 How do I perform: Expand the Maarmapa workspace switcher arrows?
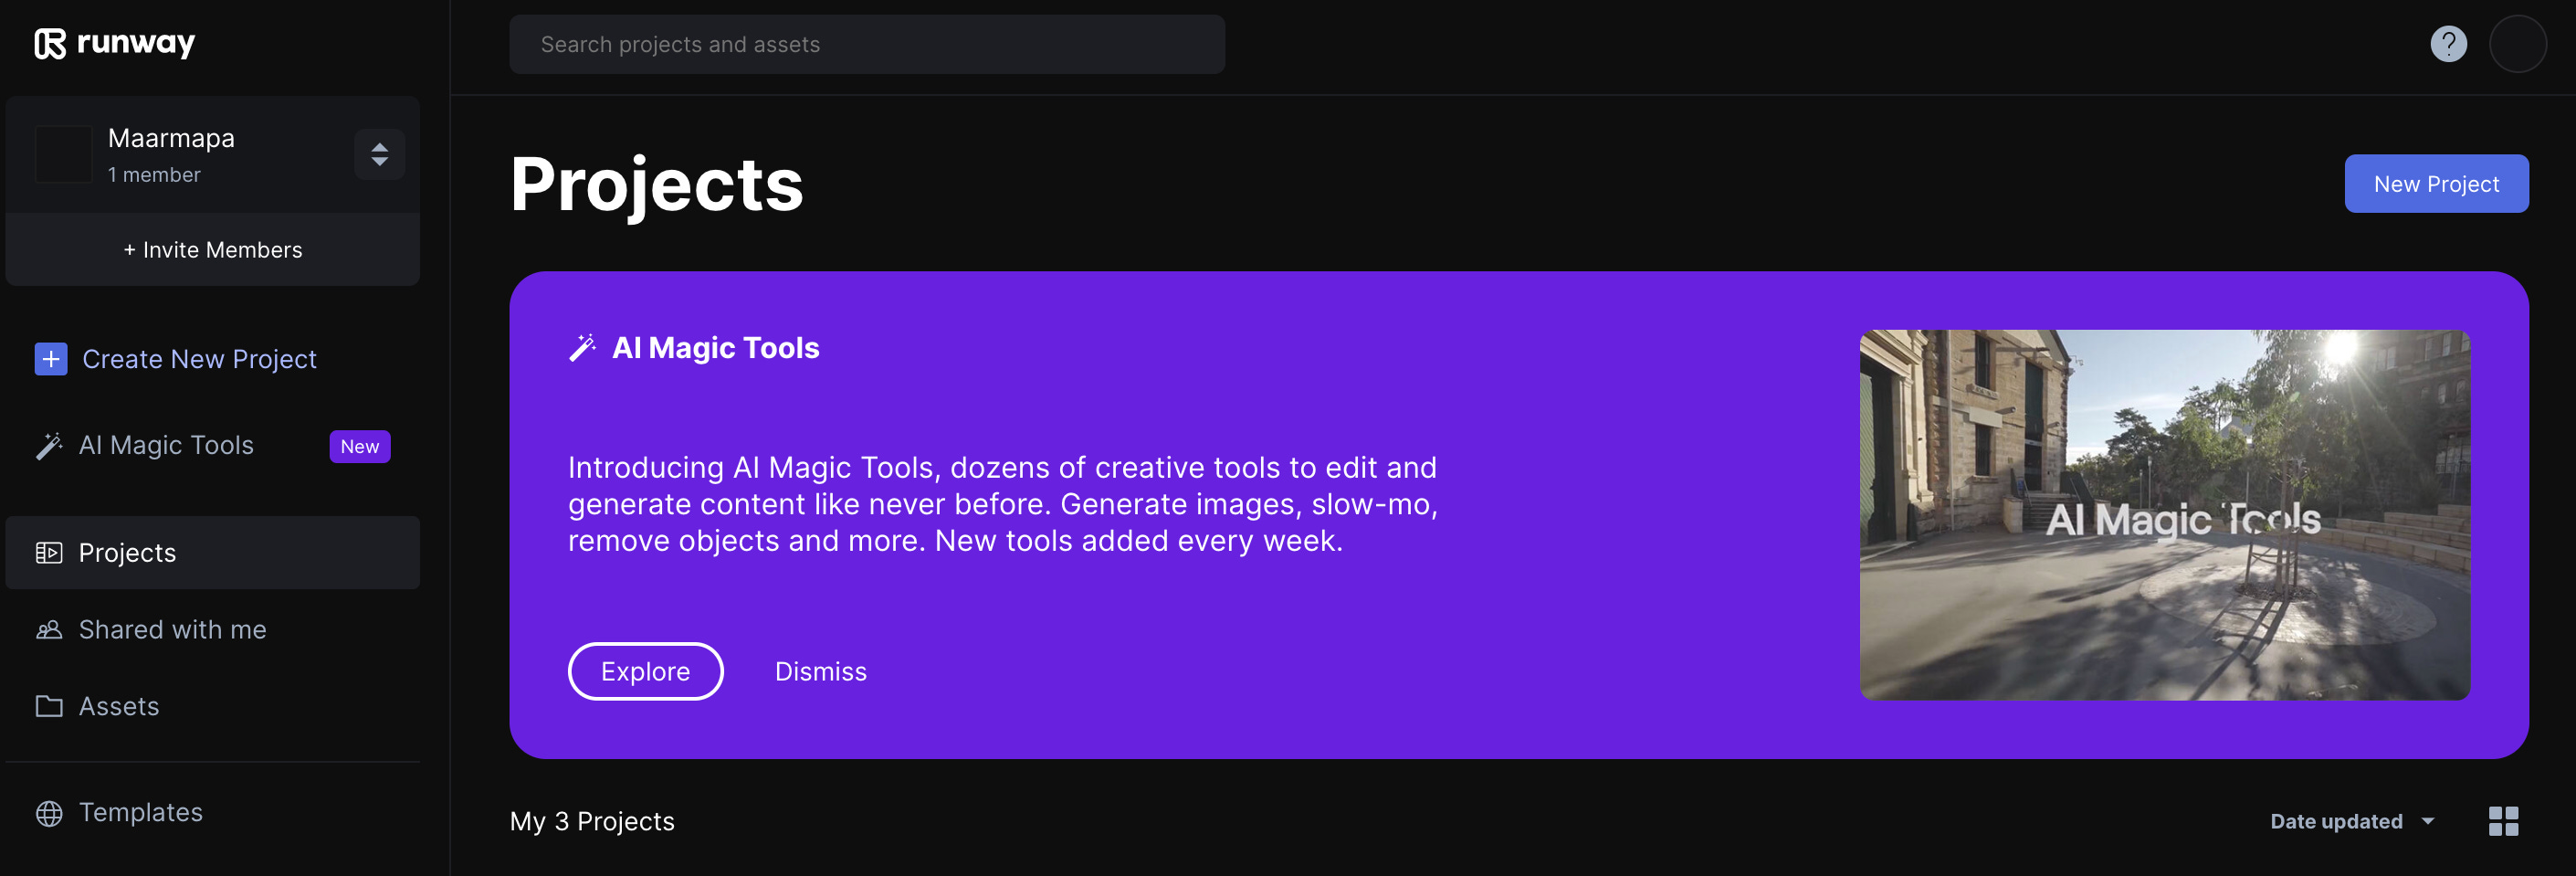tap(379, 154)
